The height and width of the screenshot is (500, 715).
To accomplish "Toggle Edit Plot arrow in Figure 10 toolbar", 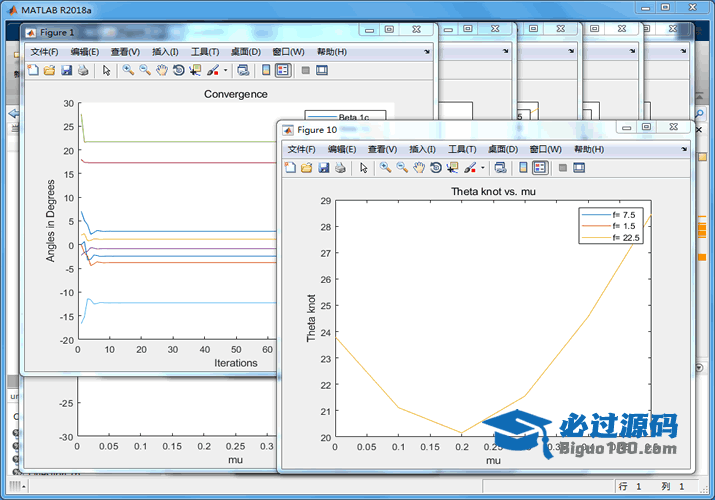I will coord(363,168).
